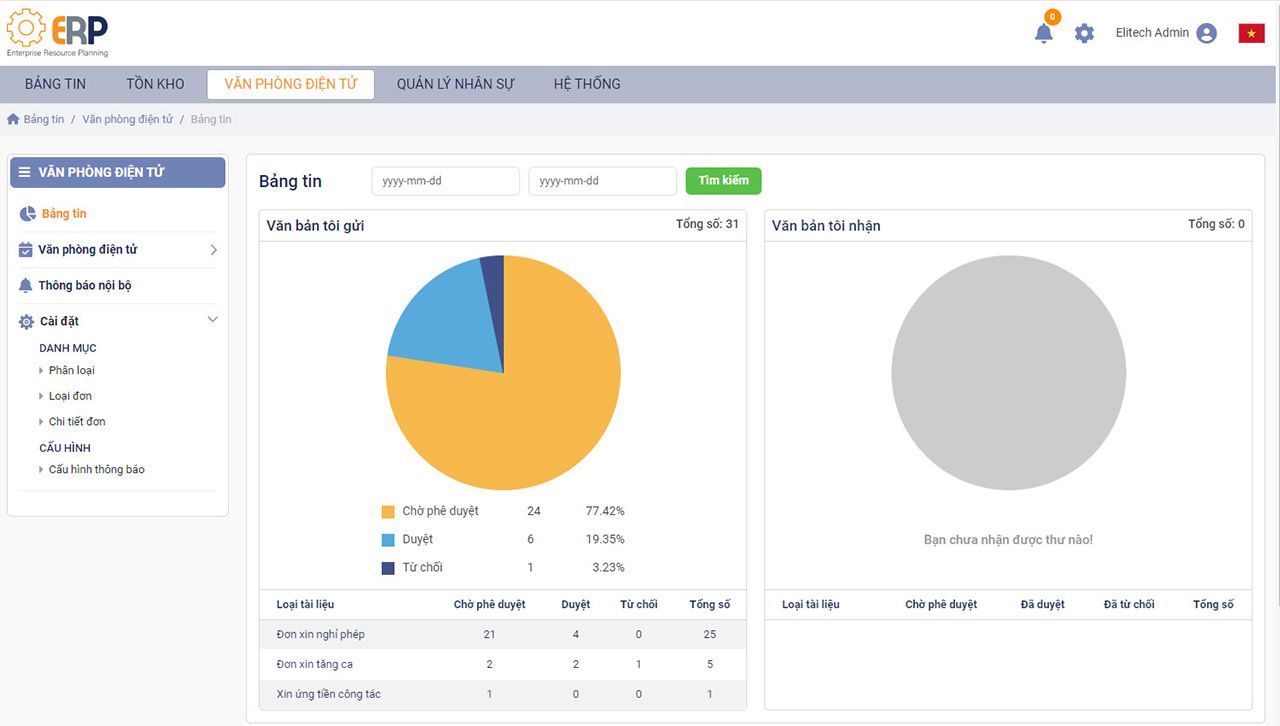Screen dimensions: 1280x726
Task: Click the Văn bản tôi gửi heading
Action: click(315, 226)
